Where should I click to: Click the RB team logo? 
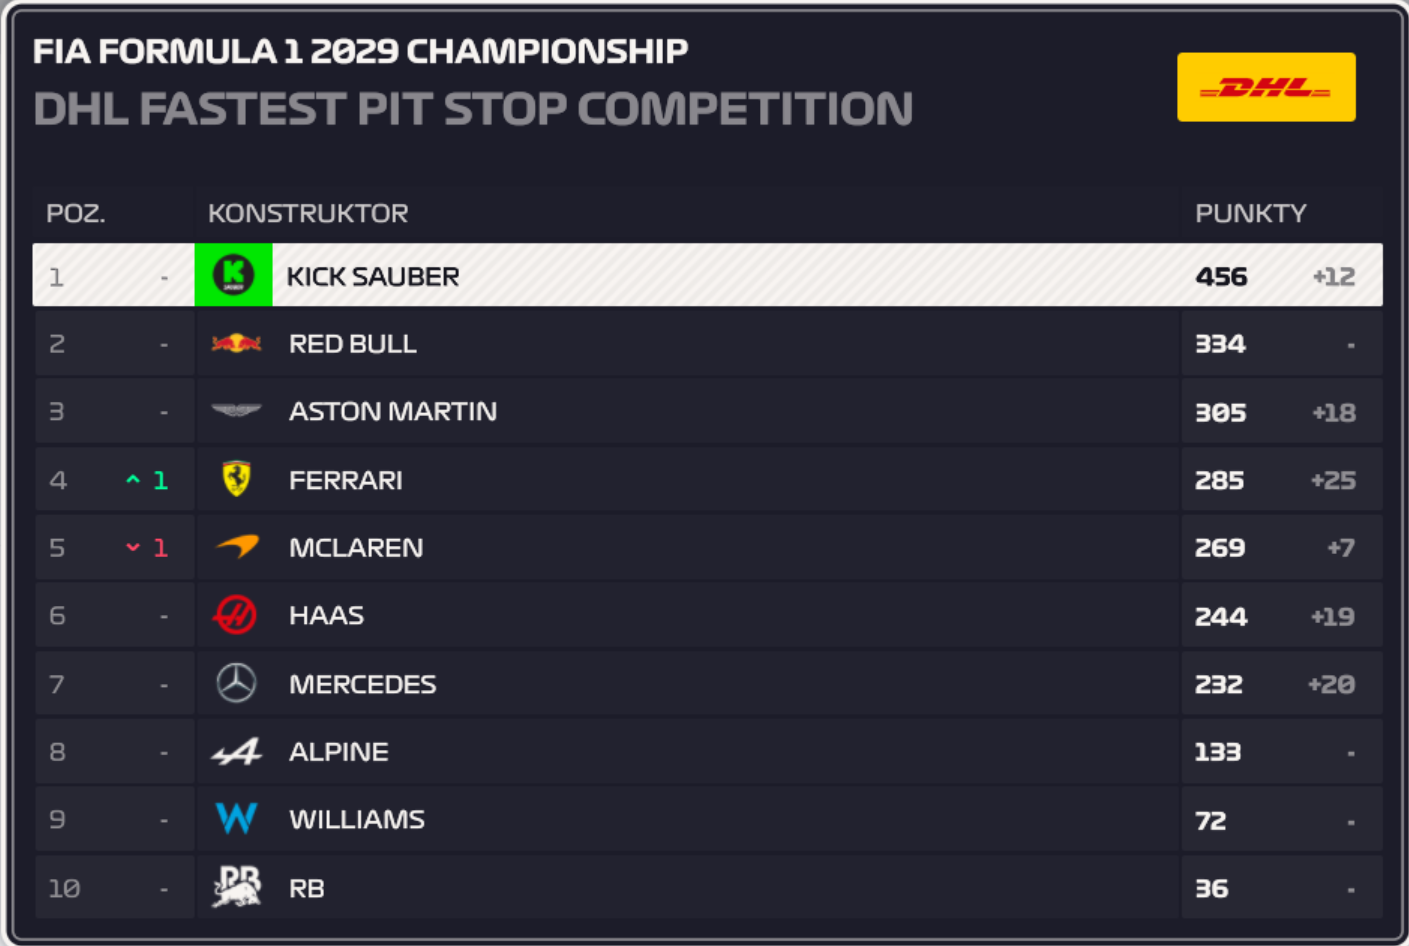pos(237,887)
